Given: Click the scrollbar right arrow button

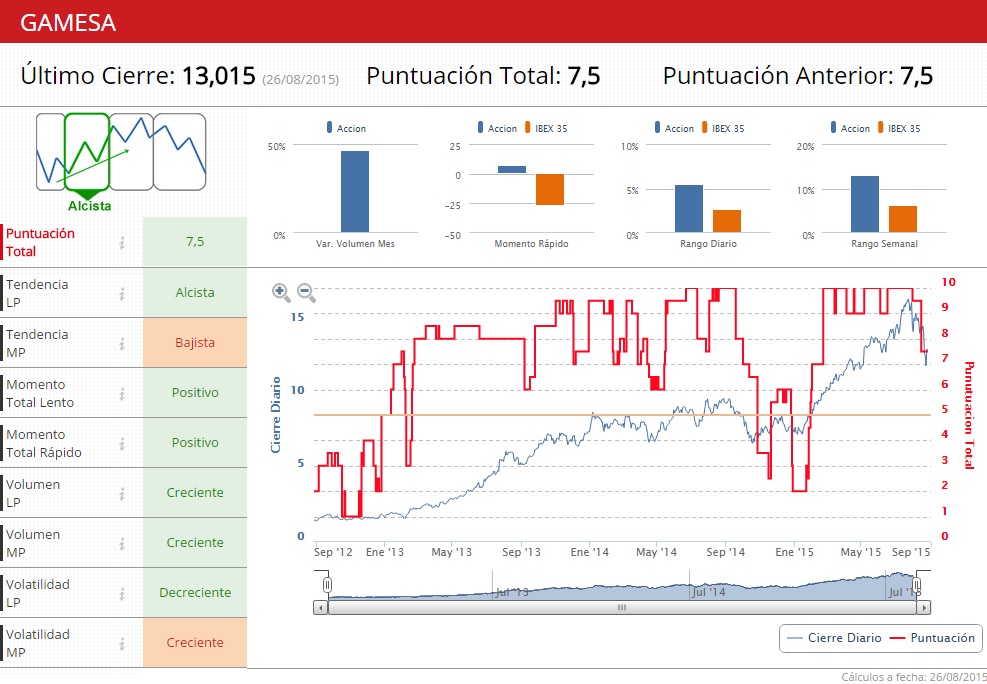Looking at the screenshot, I should click(924, 608).
